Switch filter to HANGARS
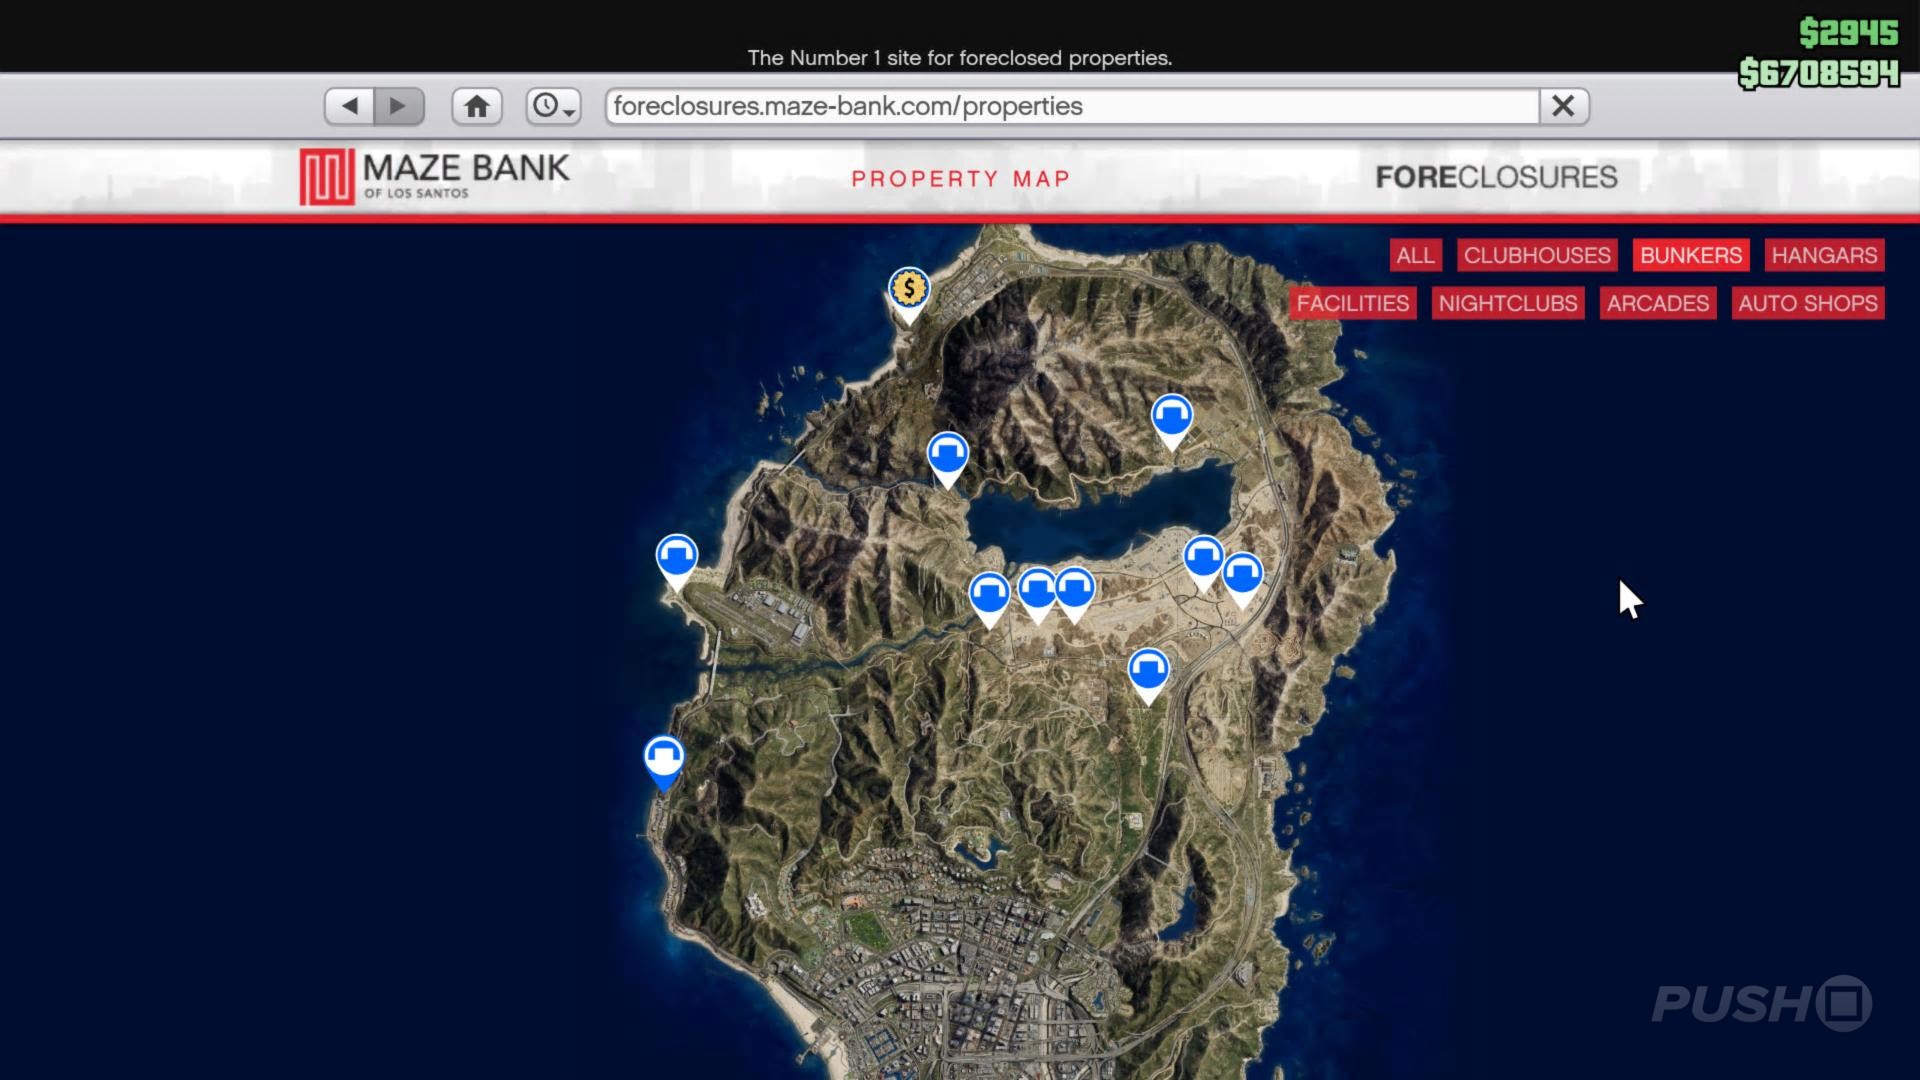Viewport: 1920px width, 1080px height. 1824,255
